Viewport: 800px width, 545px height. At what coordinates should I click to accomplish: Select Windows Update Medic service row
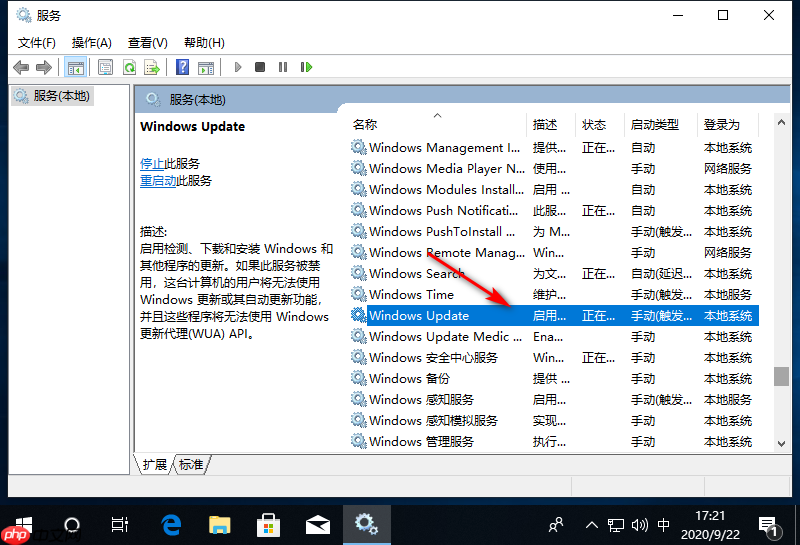tap(555, 336)
